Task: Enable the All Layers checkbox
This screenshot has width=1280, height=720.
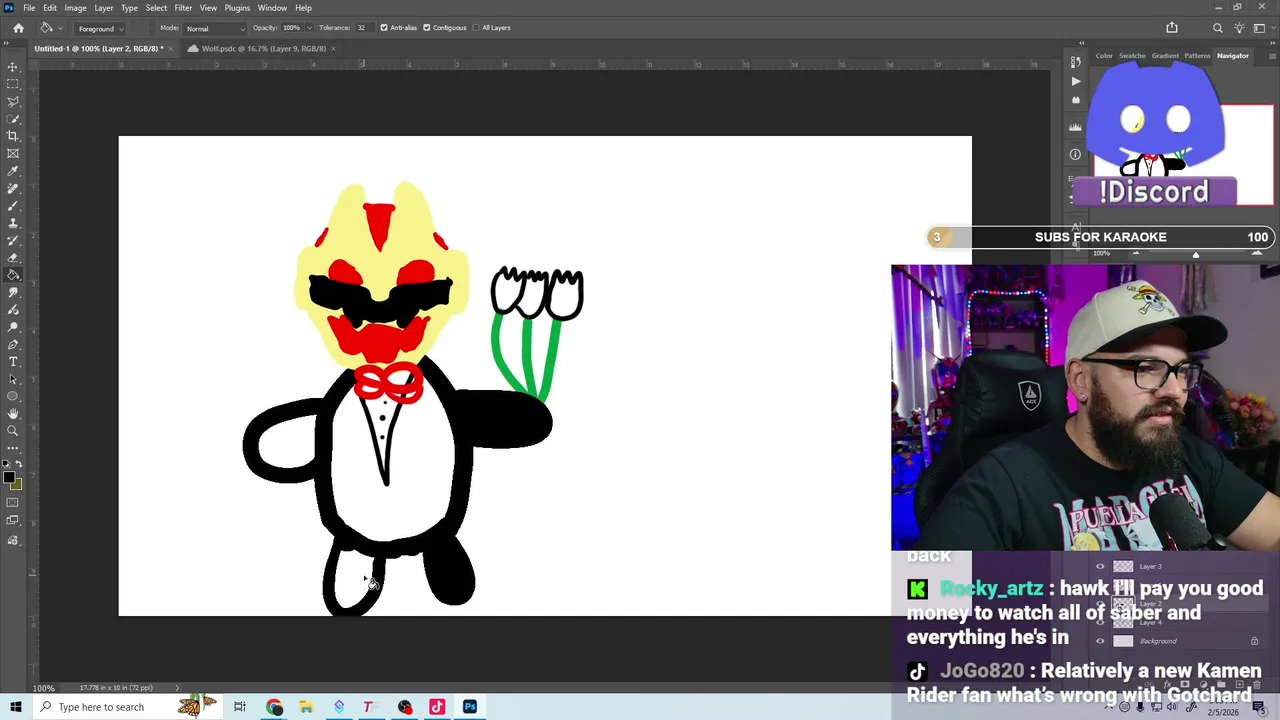Action: 475,28
